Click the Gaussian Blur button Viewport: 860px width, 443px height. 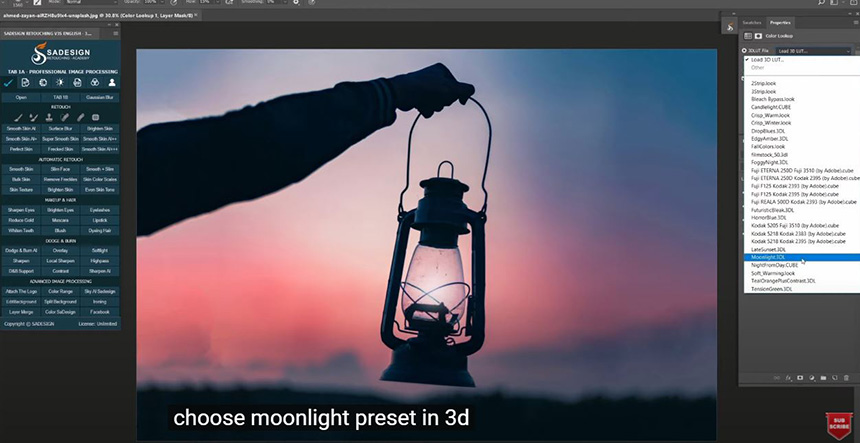click(100, 98)
